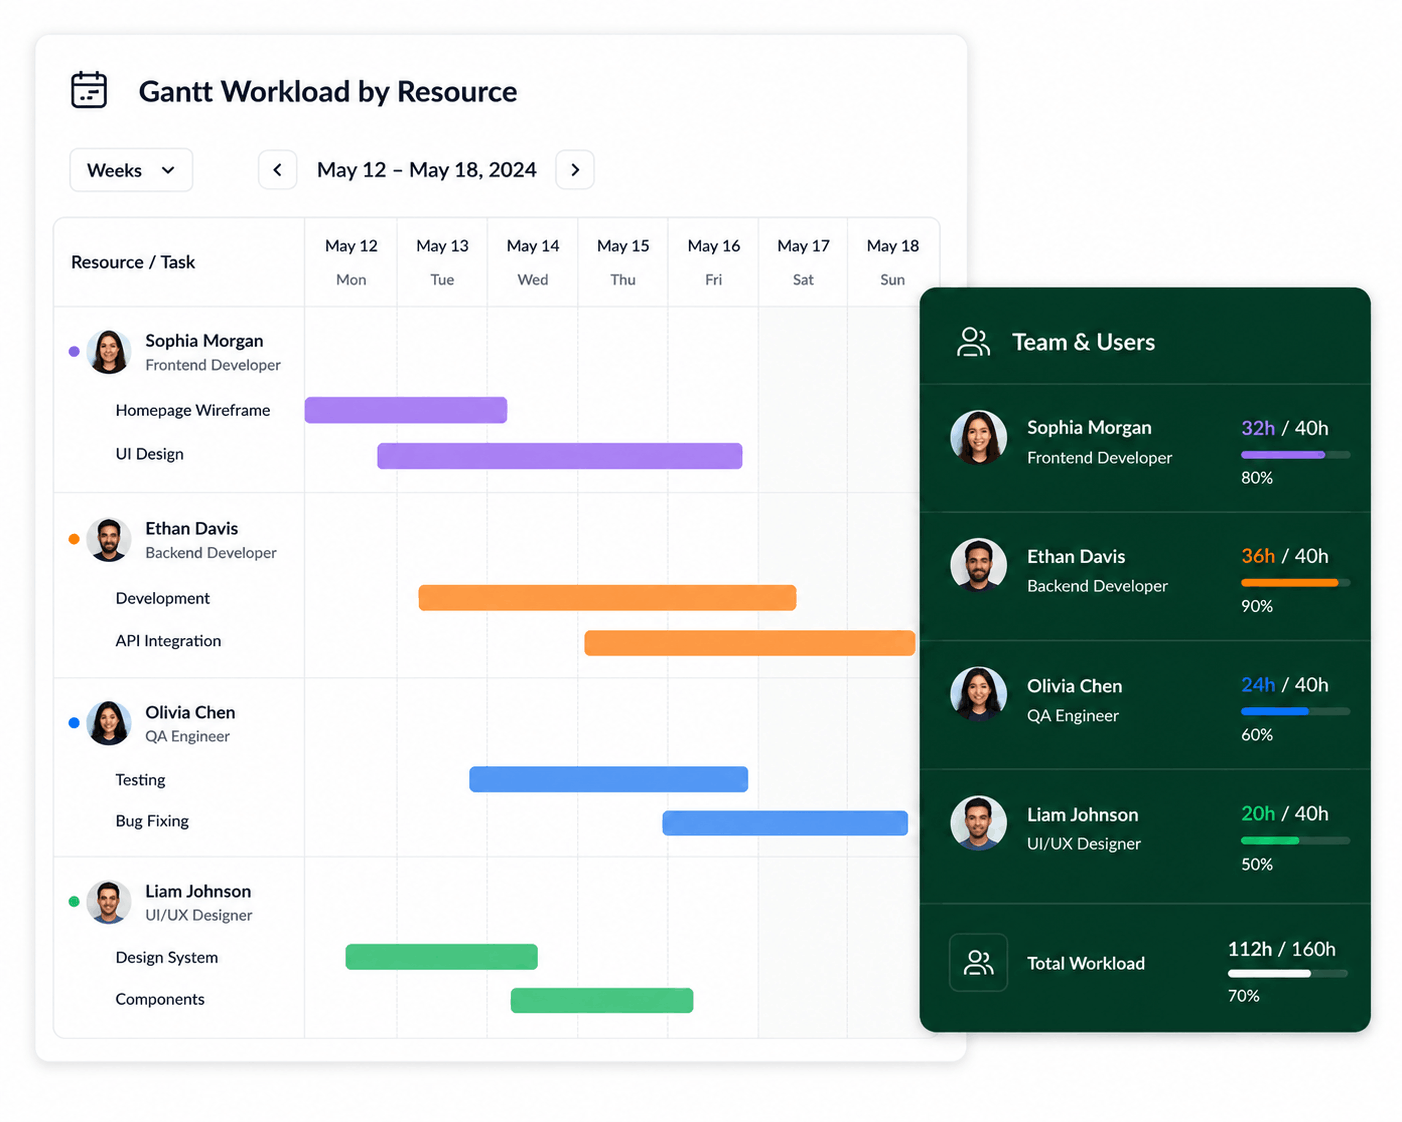
Task: Select the API Integration orange bar
Action: pyautogui.click(x=750, y=643)
